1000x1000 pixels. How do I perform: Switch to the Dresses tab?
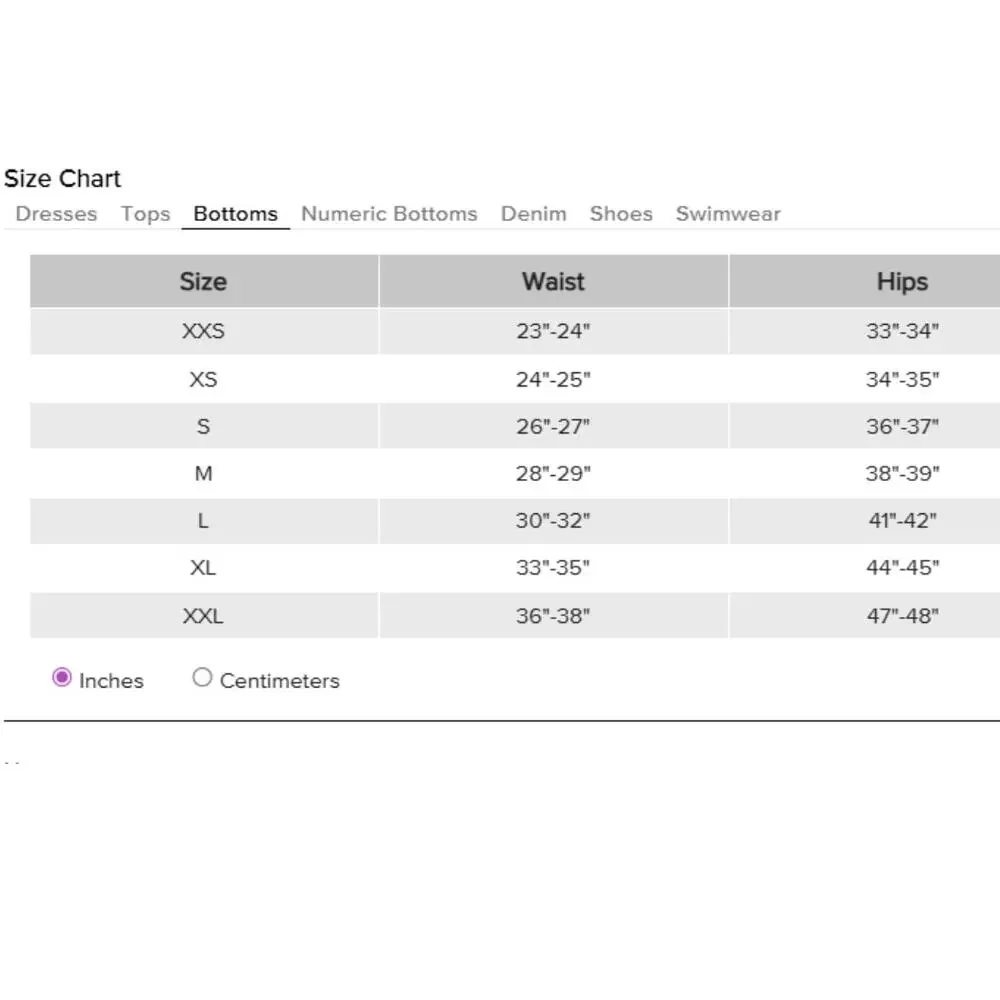[x=56, y=214]
